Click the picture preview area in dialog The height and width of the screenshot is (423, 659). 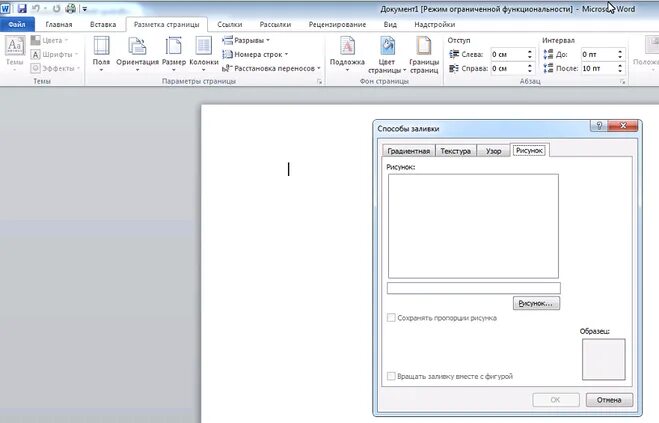473,226
